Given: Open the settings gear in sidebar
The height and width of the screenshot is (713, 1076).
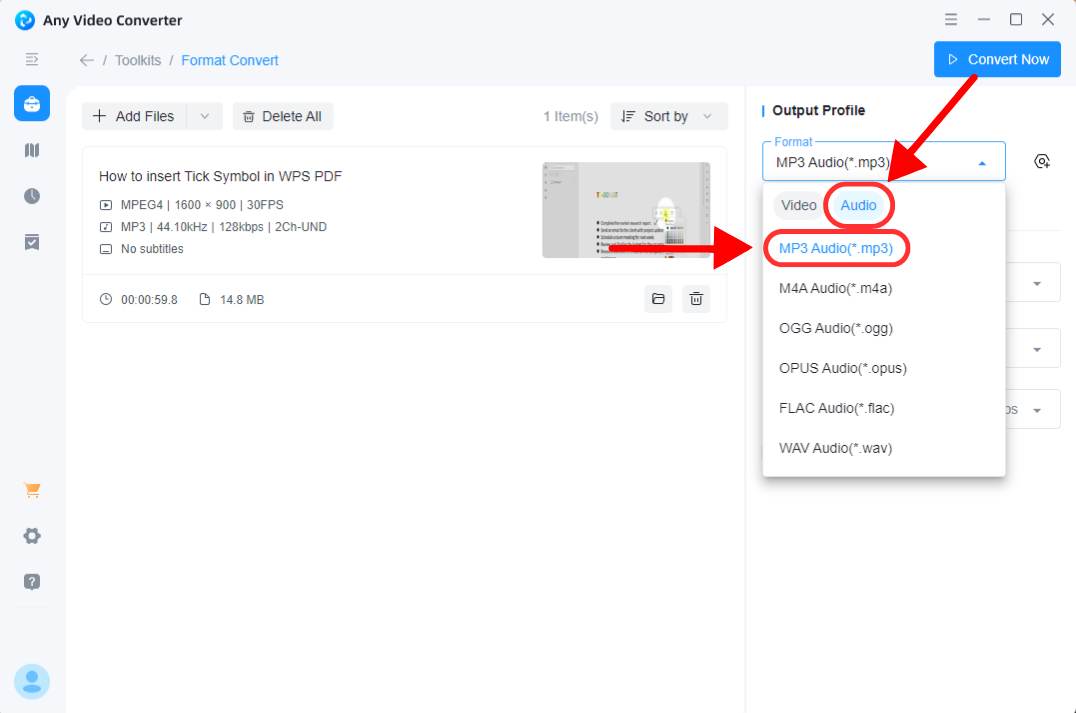Looking at the screenshot, I should [x=32, y=536].
